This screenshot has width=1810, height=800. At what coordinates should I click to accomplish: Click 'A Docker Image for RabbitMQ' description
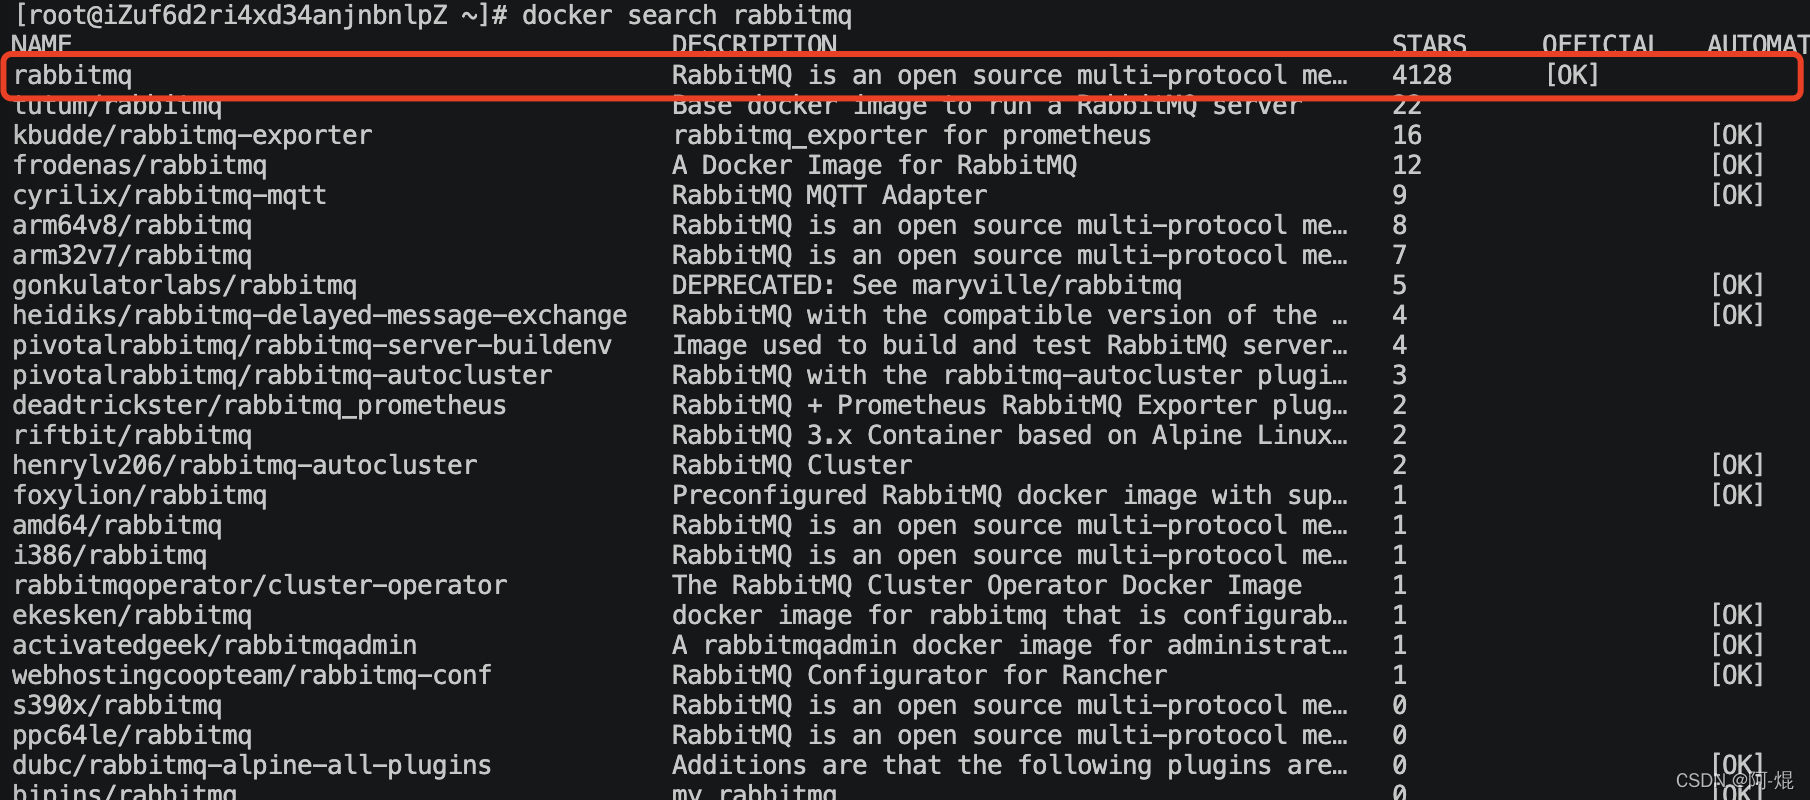point(875,165)
